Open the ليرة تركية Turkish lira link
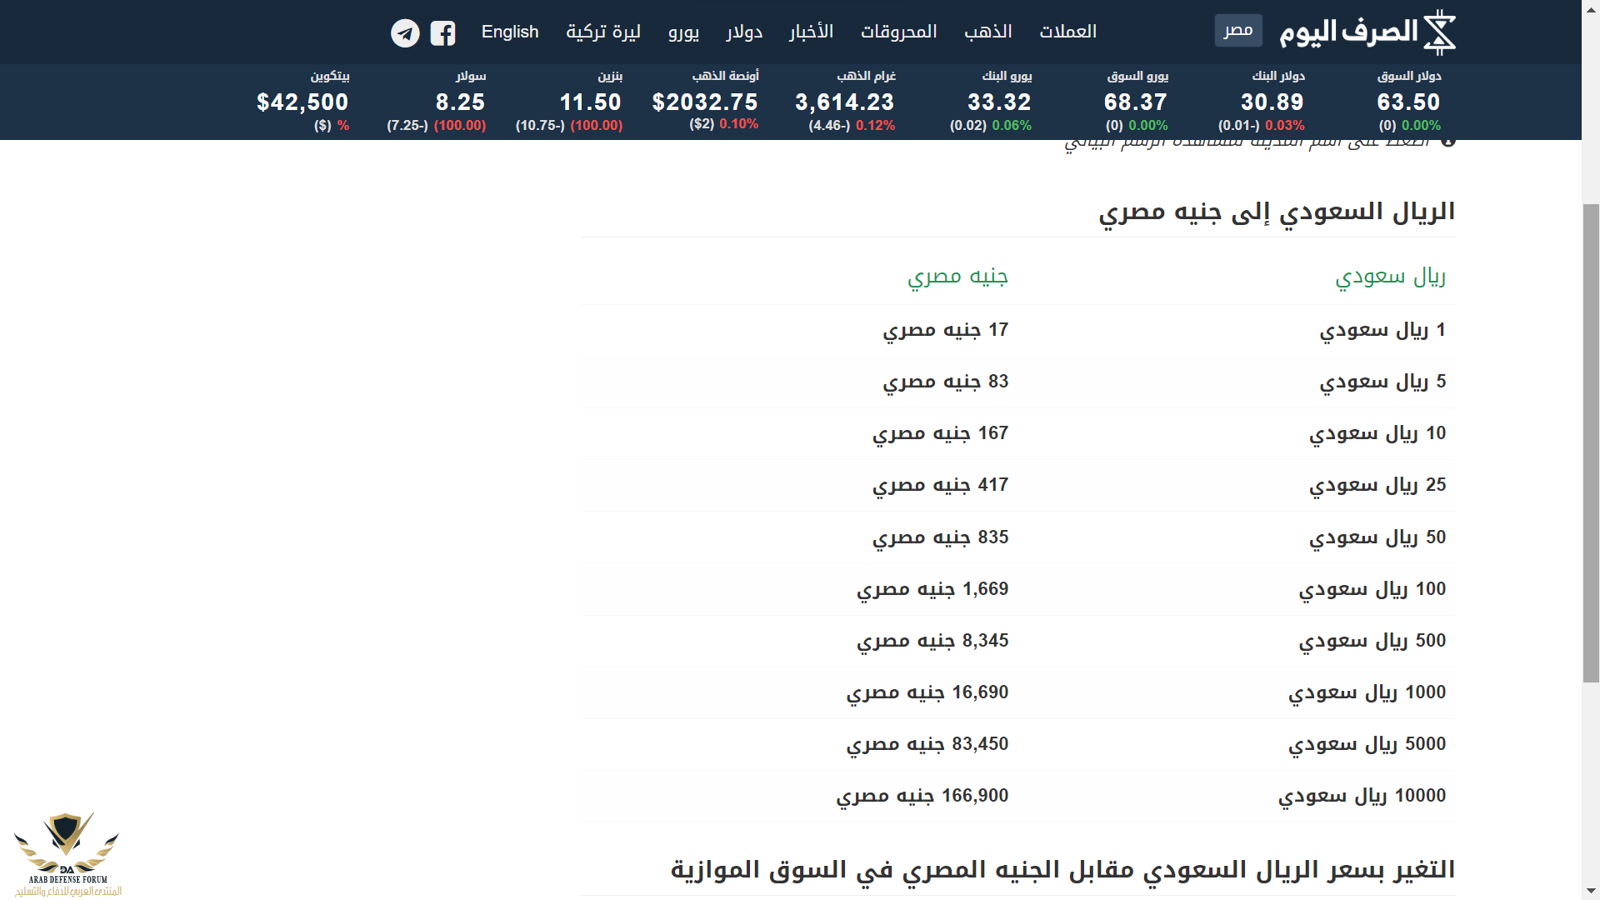 coord(603,32)
